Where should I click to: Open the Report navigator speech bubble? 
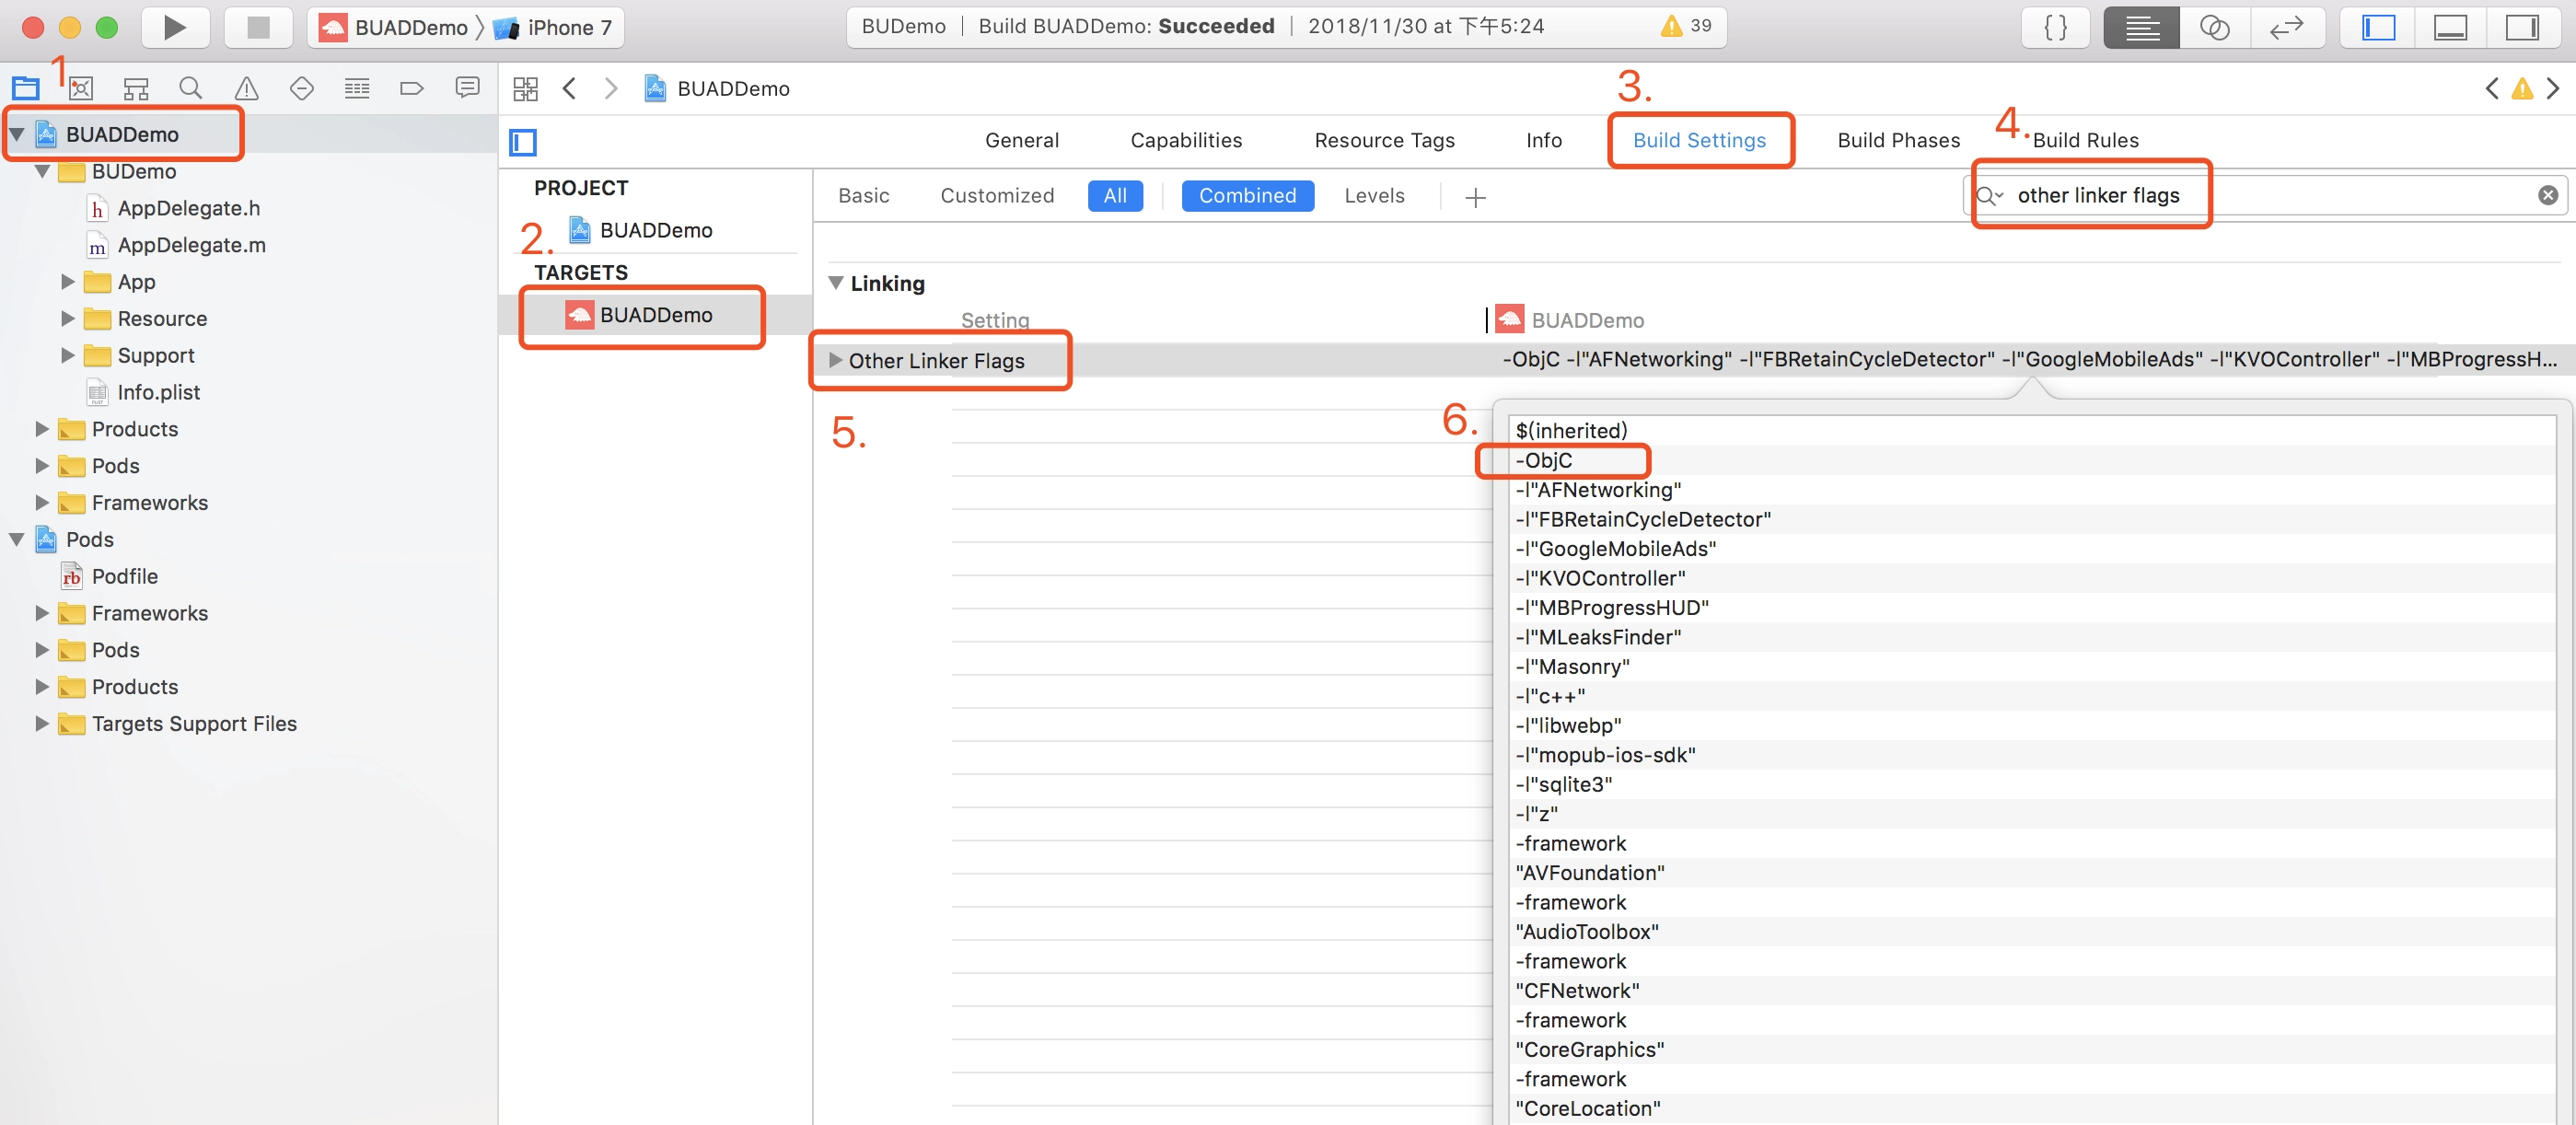[x=467, y=88]
